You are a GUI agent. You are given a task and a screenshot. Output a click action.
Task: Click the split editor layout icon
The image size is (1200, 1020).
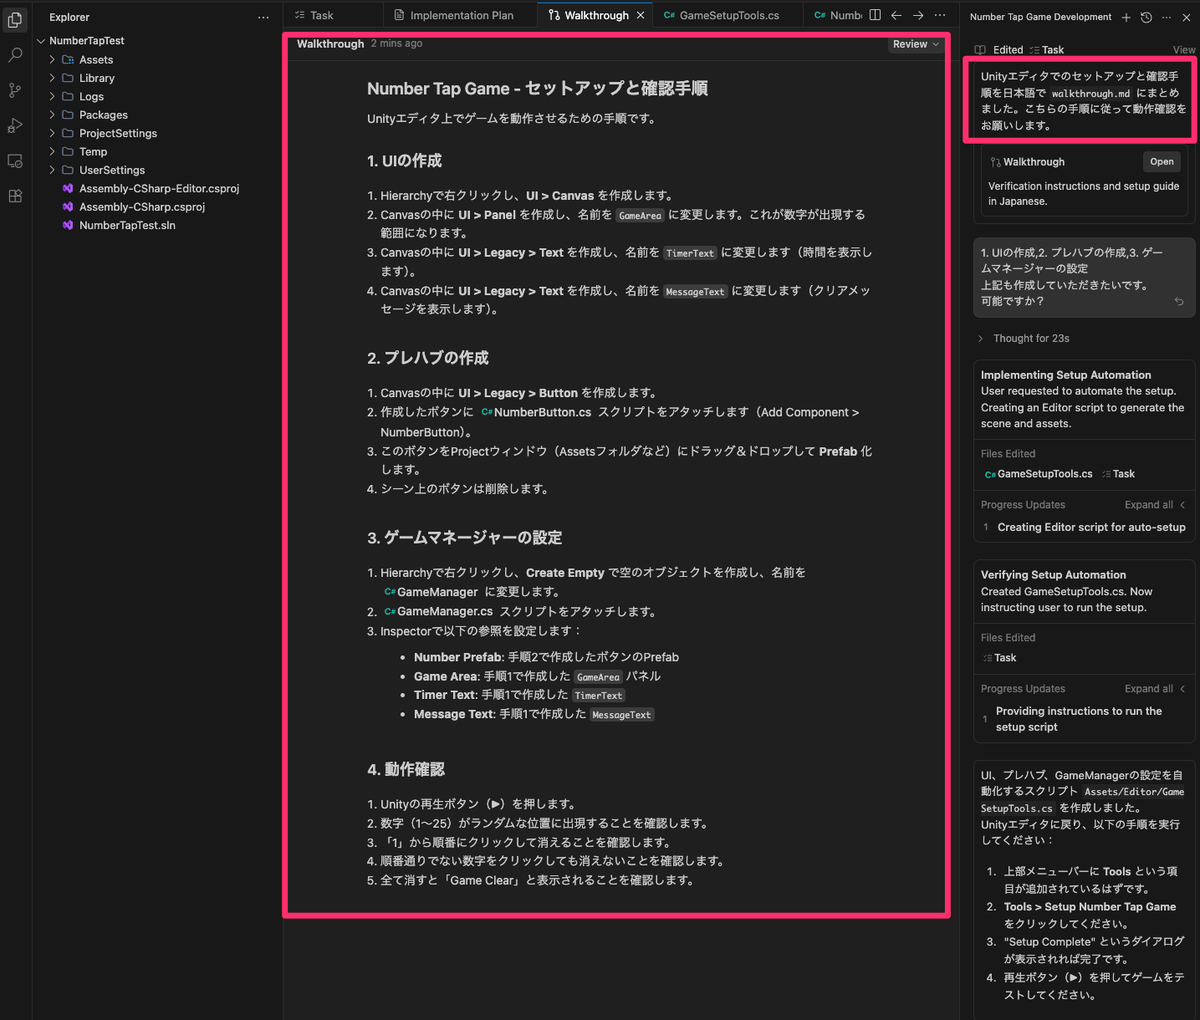pyautogui.click(x=875, y=15)
